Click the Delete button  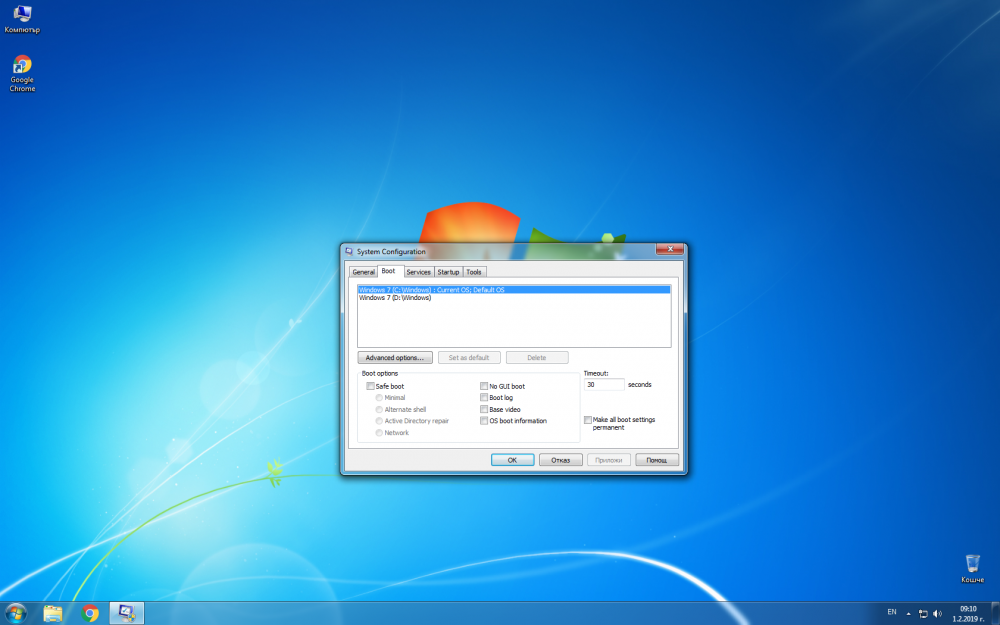point(537,358)
